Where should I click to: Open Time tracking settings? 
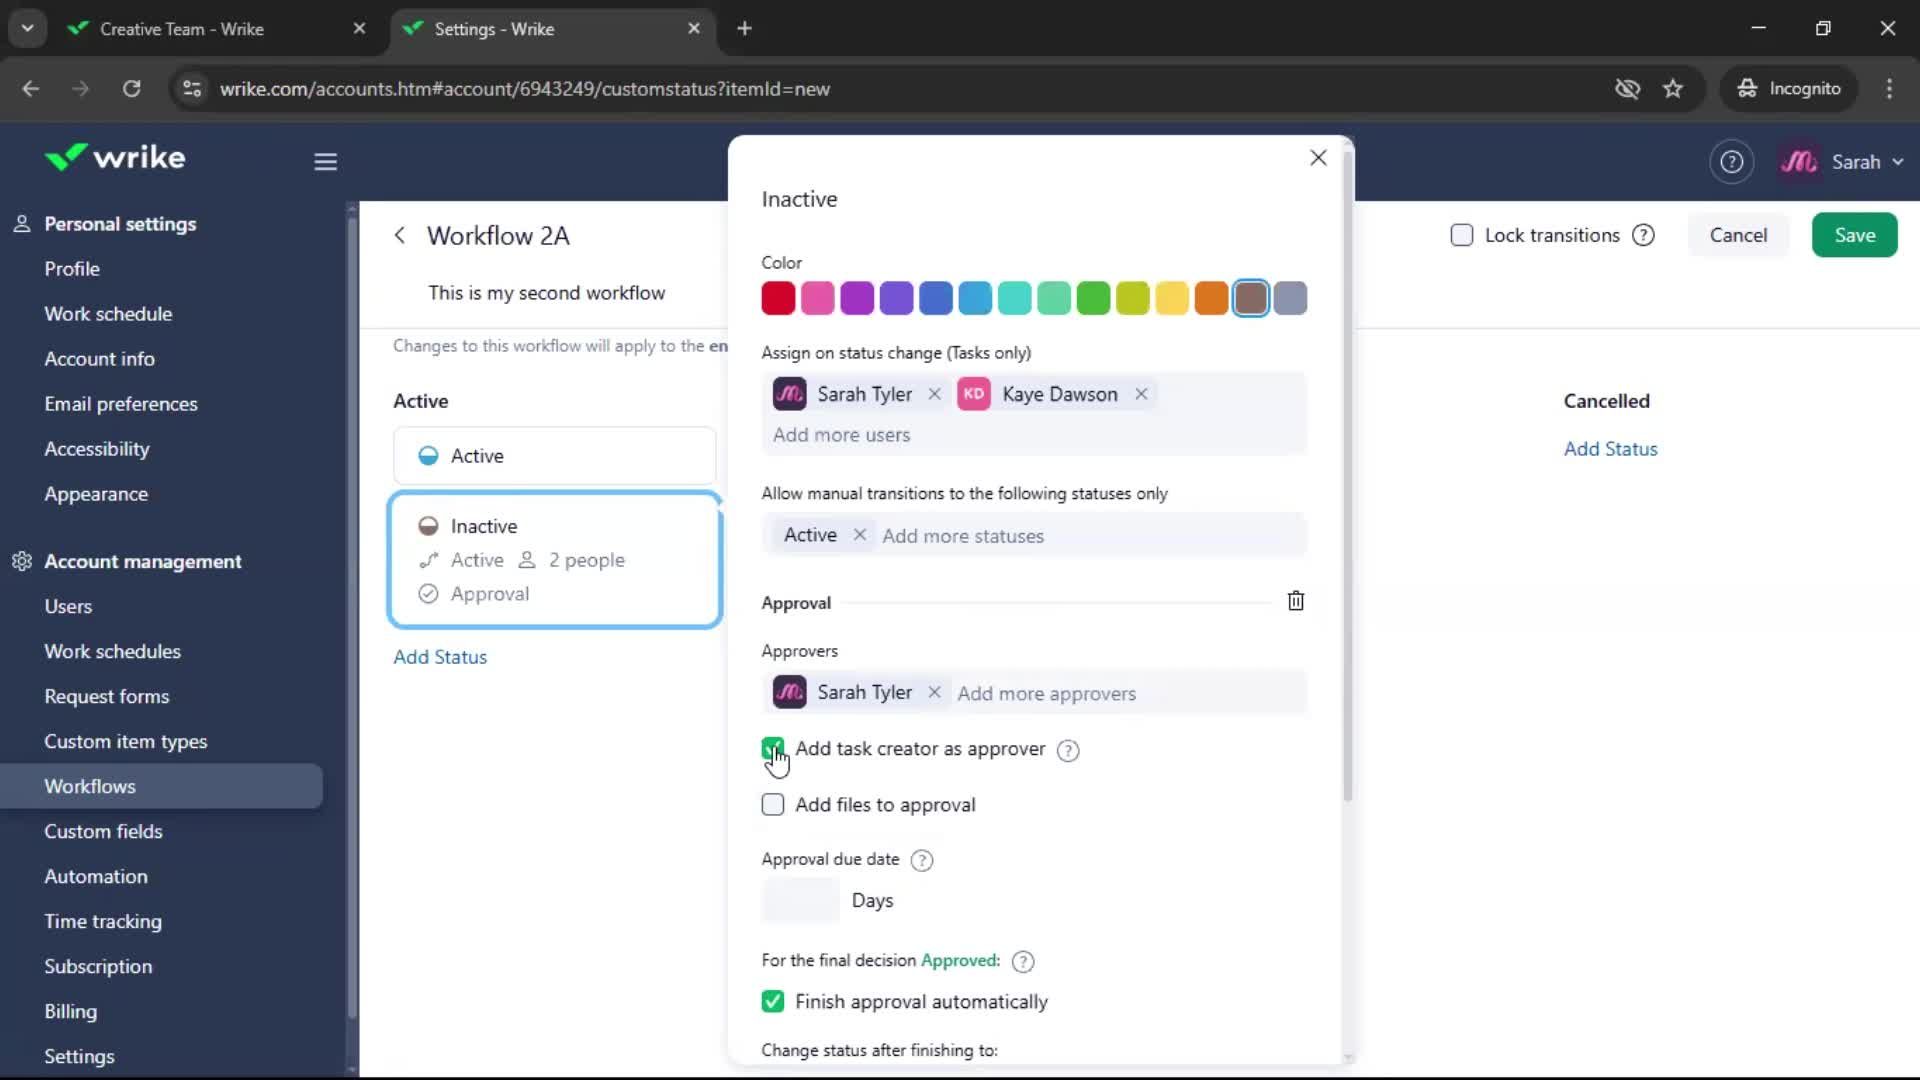click(x=103, y=921)
